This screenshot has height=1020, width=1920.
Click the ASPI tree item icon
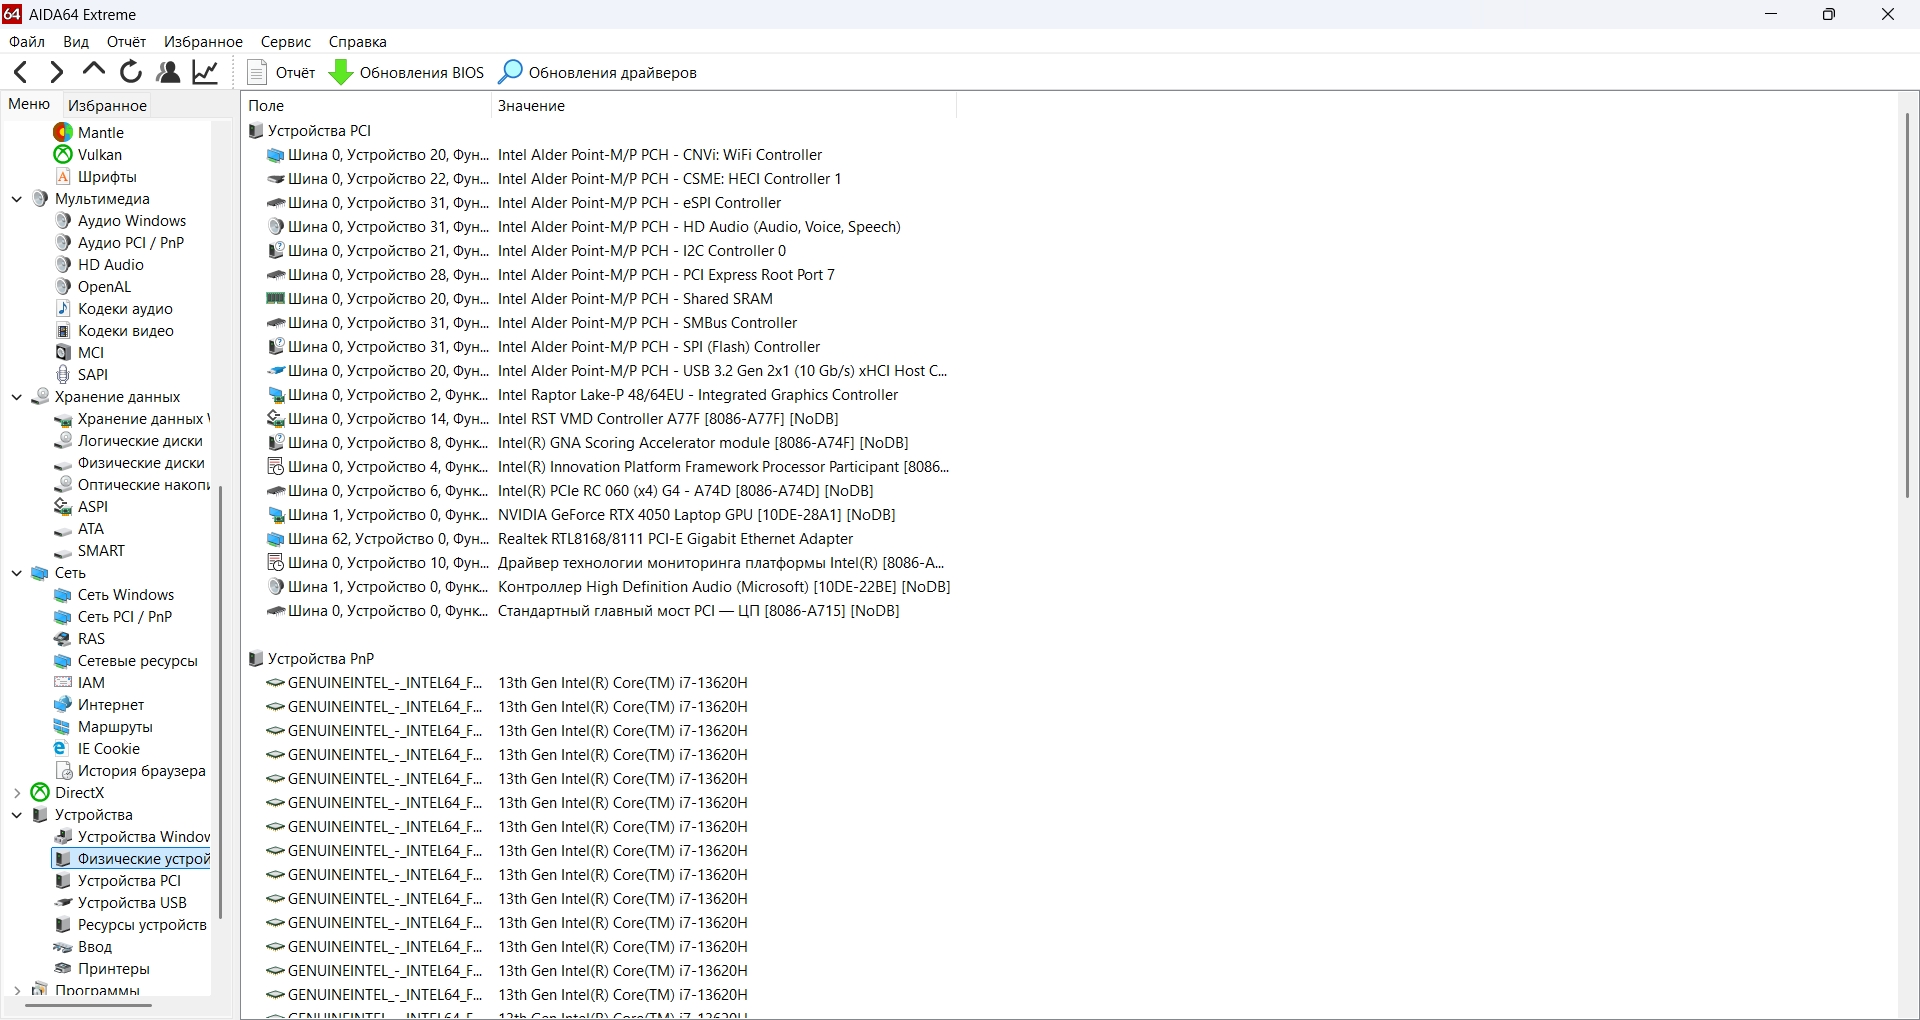63,507
